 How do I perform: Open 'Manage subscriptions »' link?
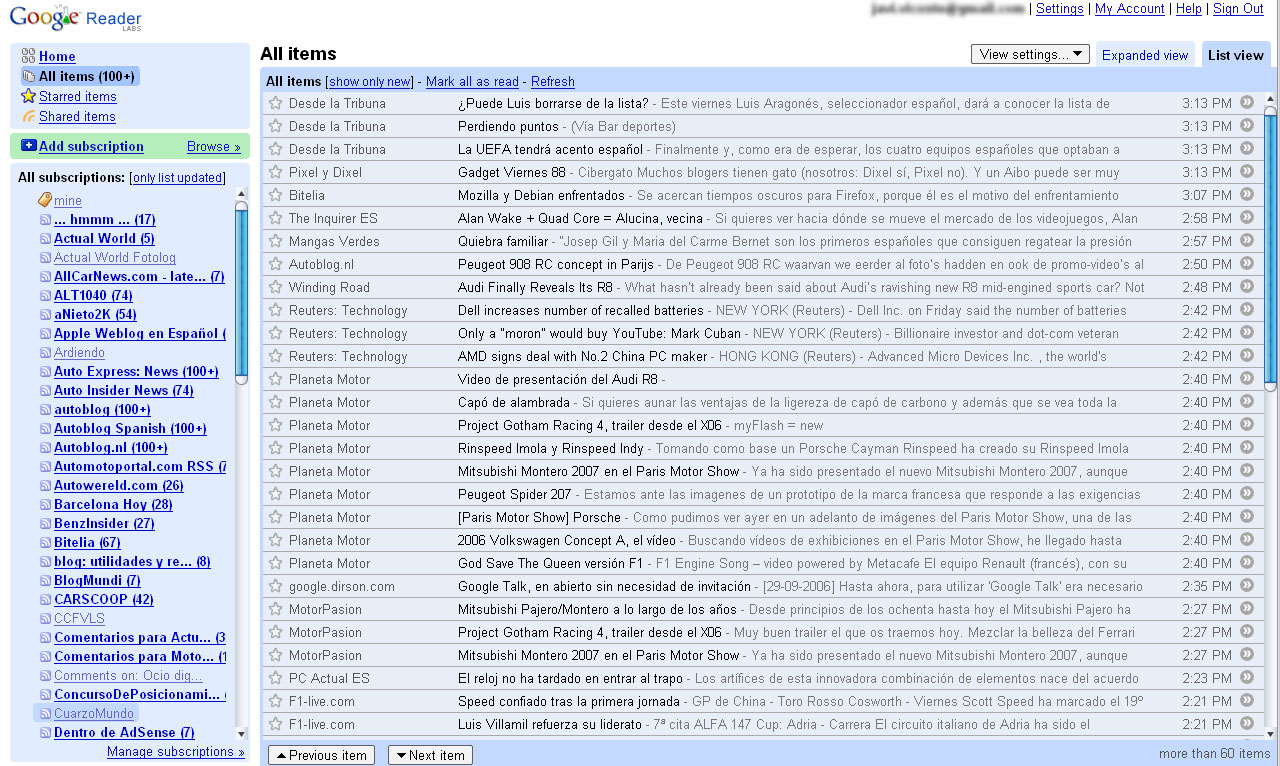pyautogui.click(x=176, y=752)
